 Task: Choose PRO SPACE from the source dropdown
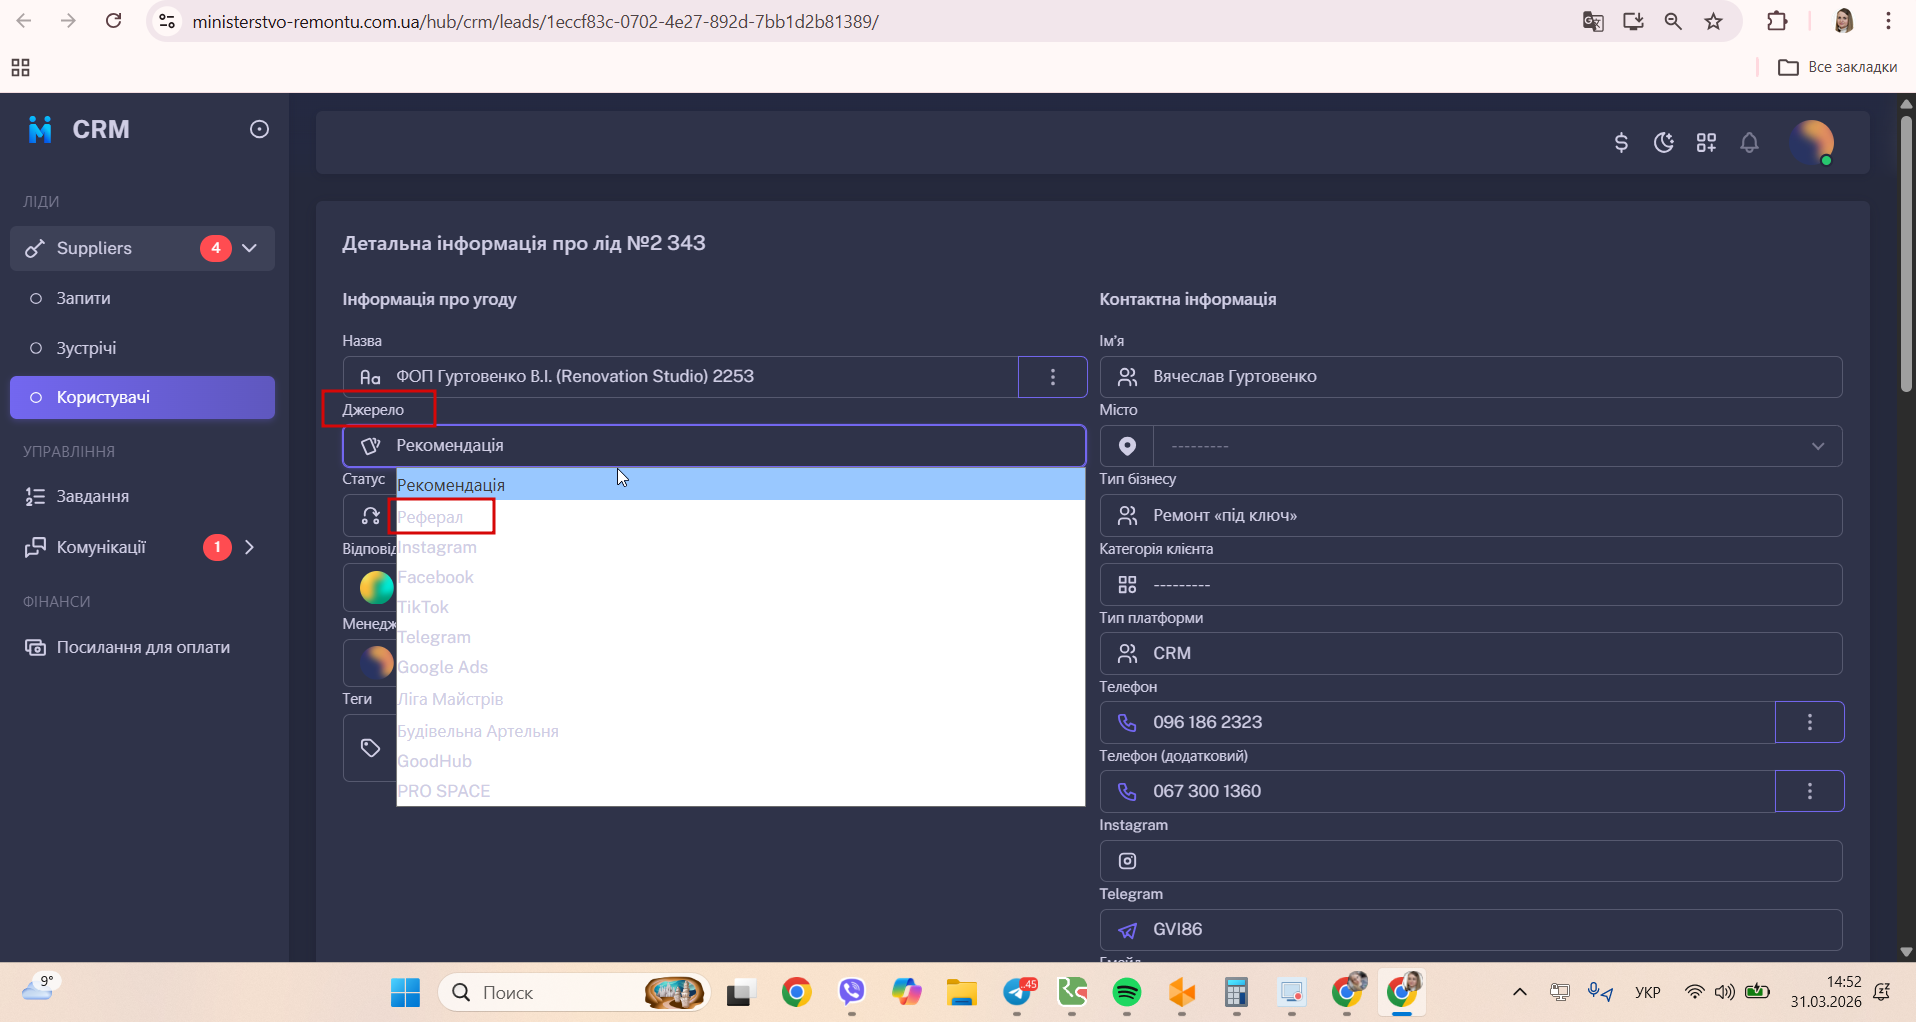click(x=741, y=791)
